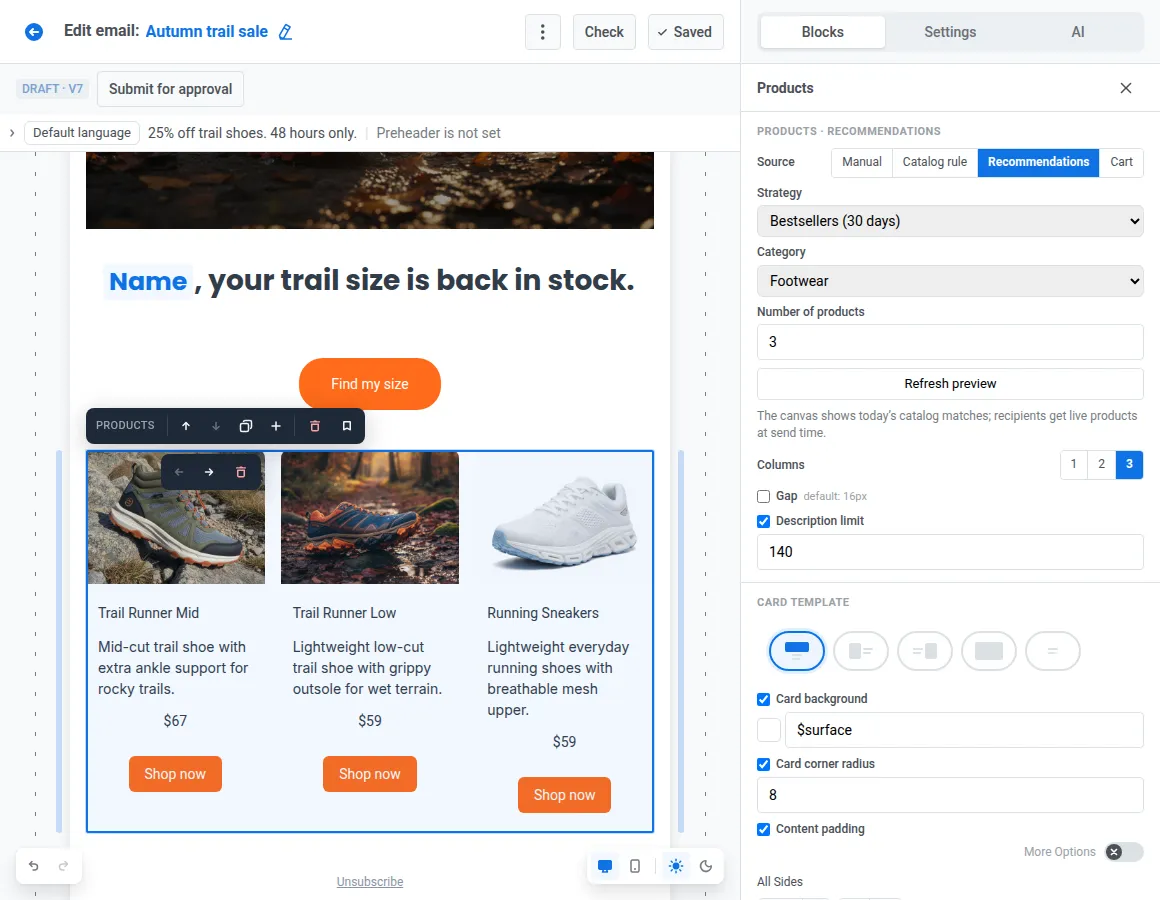Viewport: 1160px width, 900px height.
Task: Go back using the blue arrow icon
Action: [34, 32]
